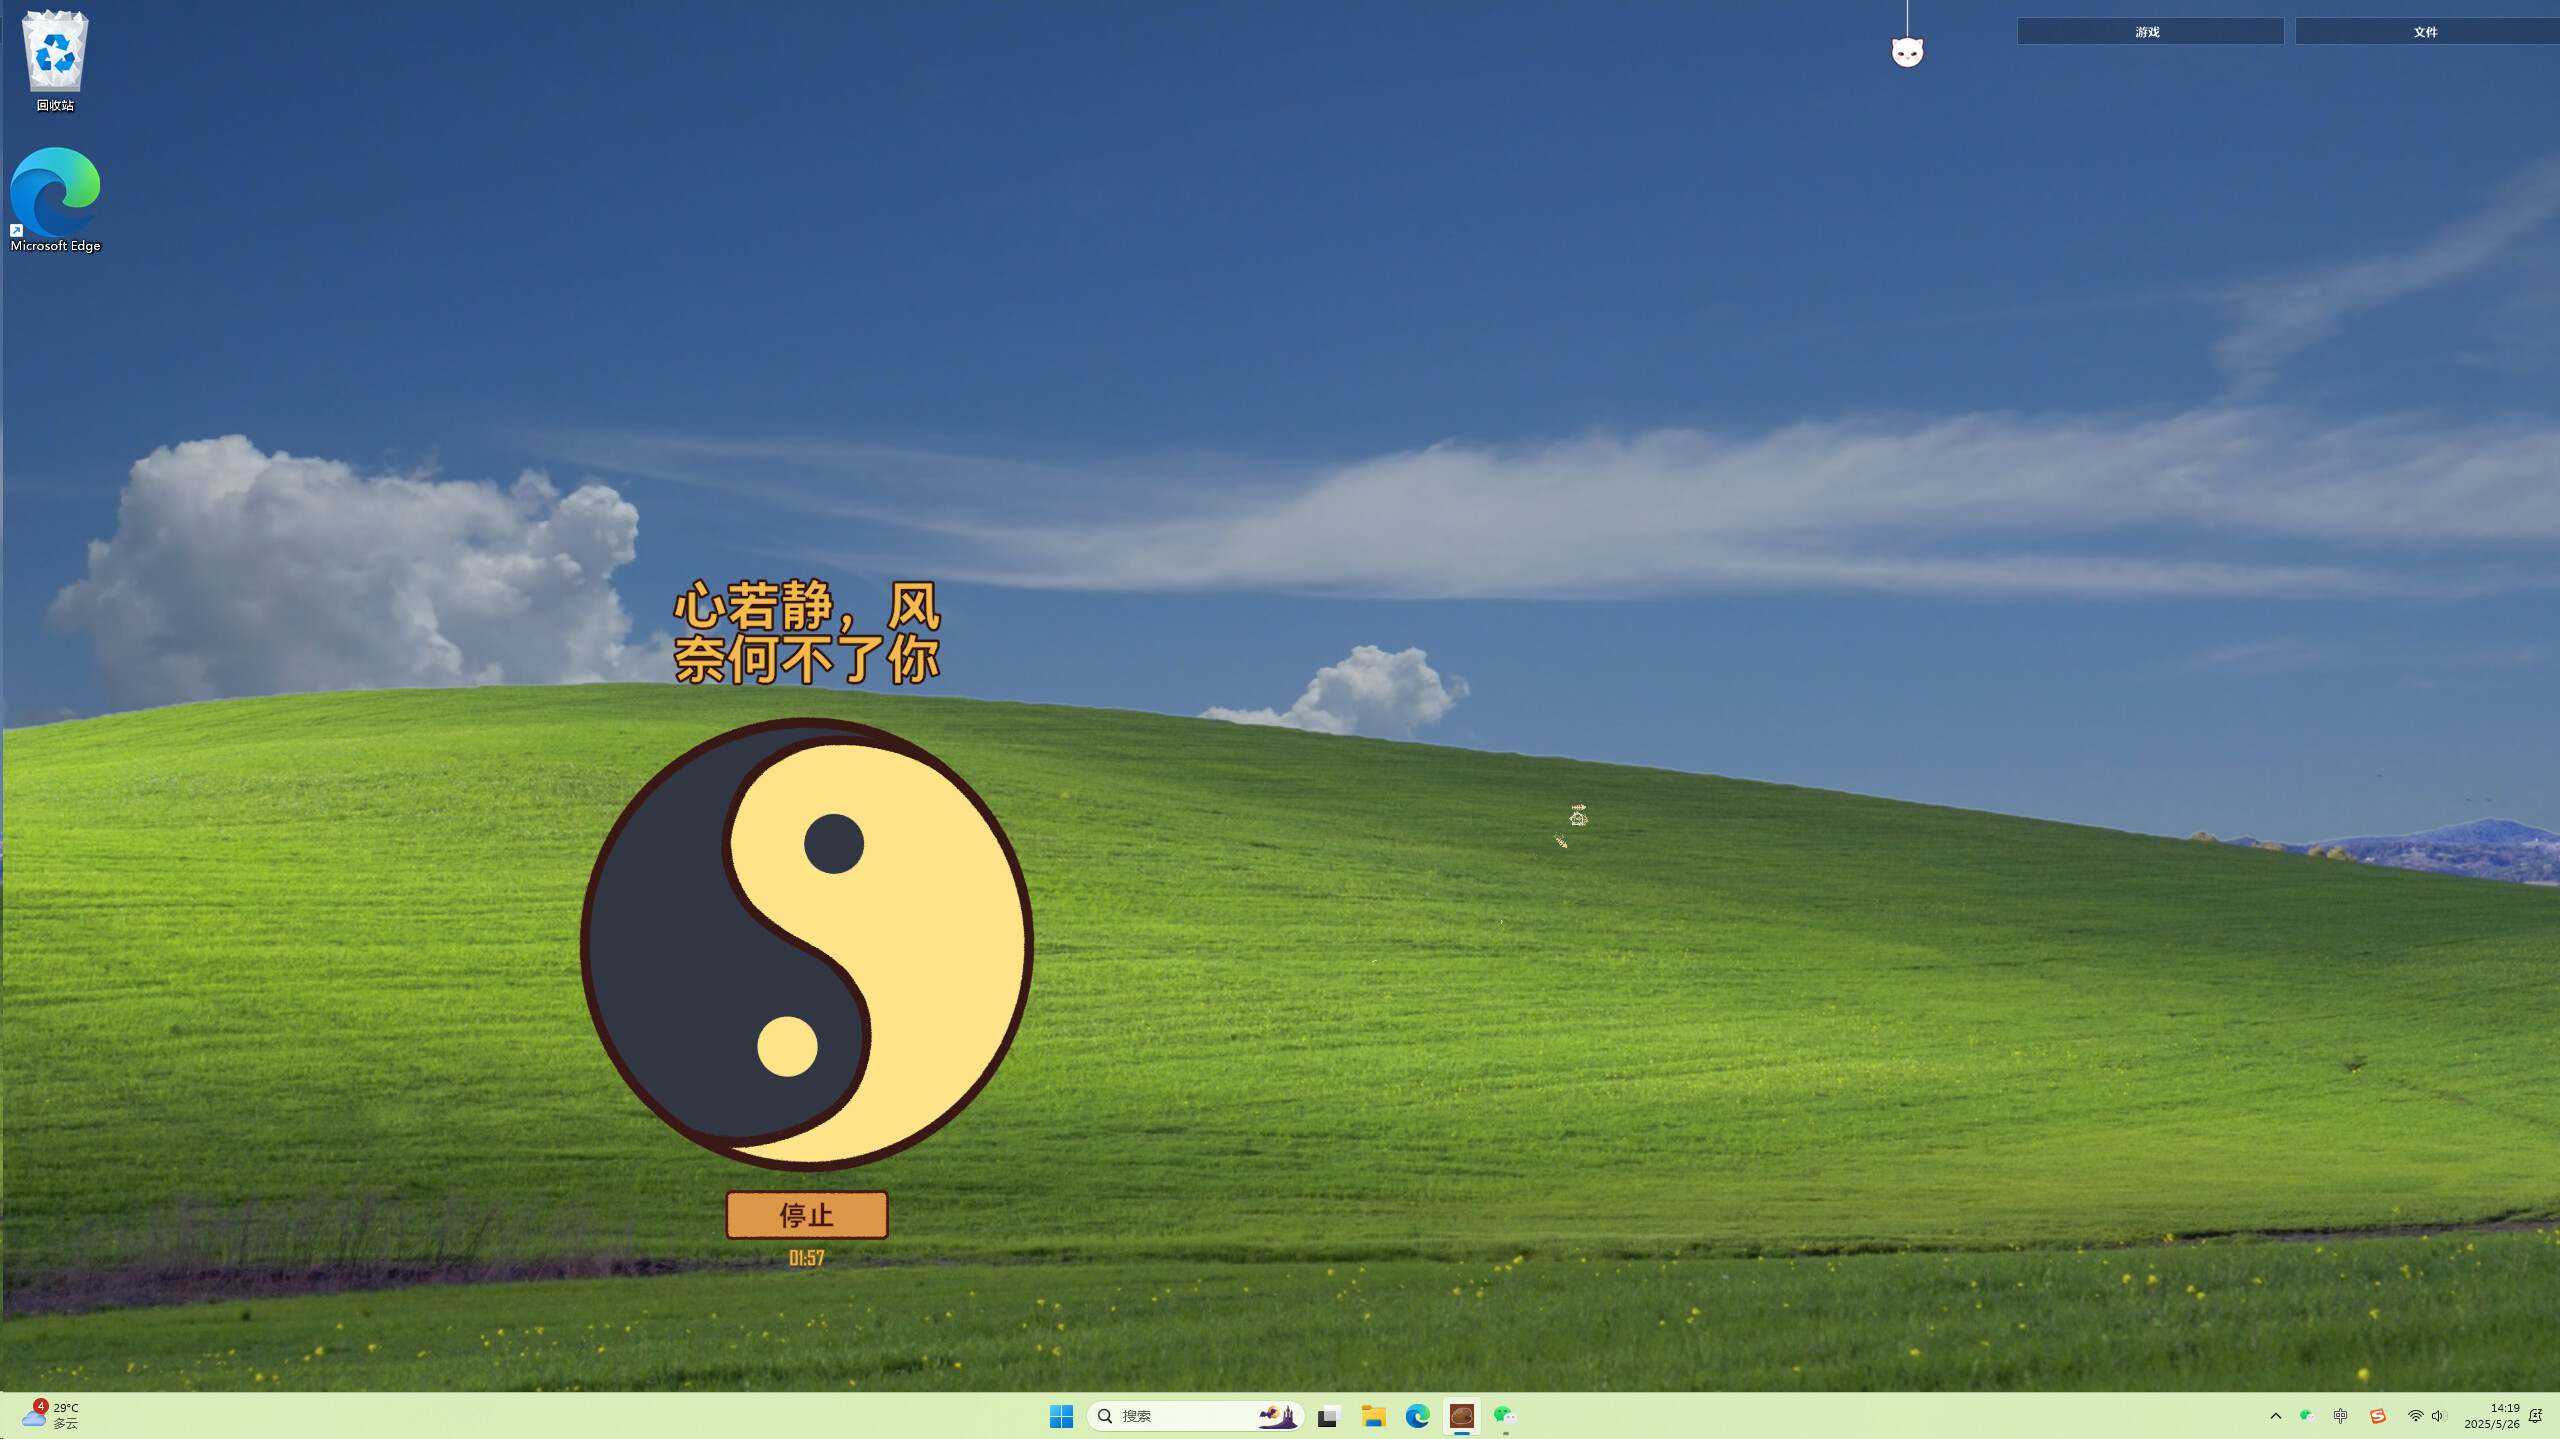Open Task View from the taskbar

tap(1328, 1416)
